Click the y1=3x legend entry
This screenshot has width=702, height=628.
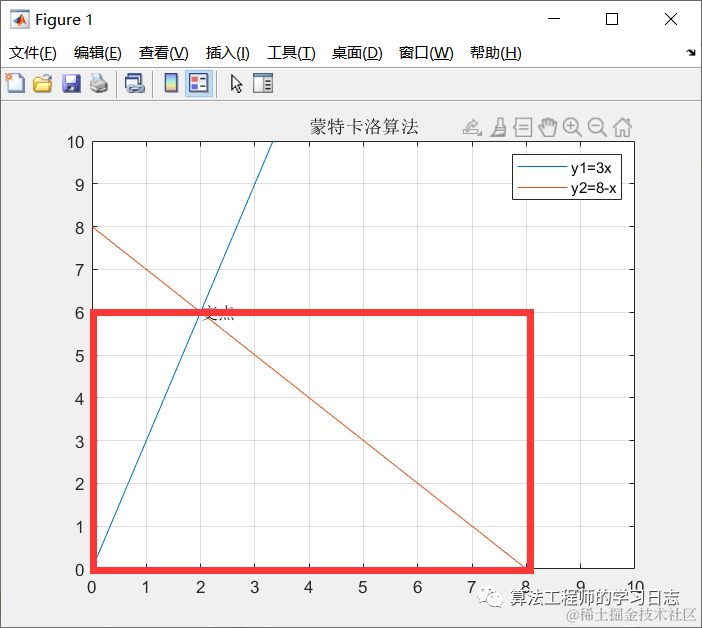pos(567,168)
